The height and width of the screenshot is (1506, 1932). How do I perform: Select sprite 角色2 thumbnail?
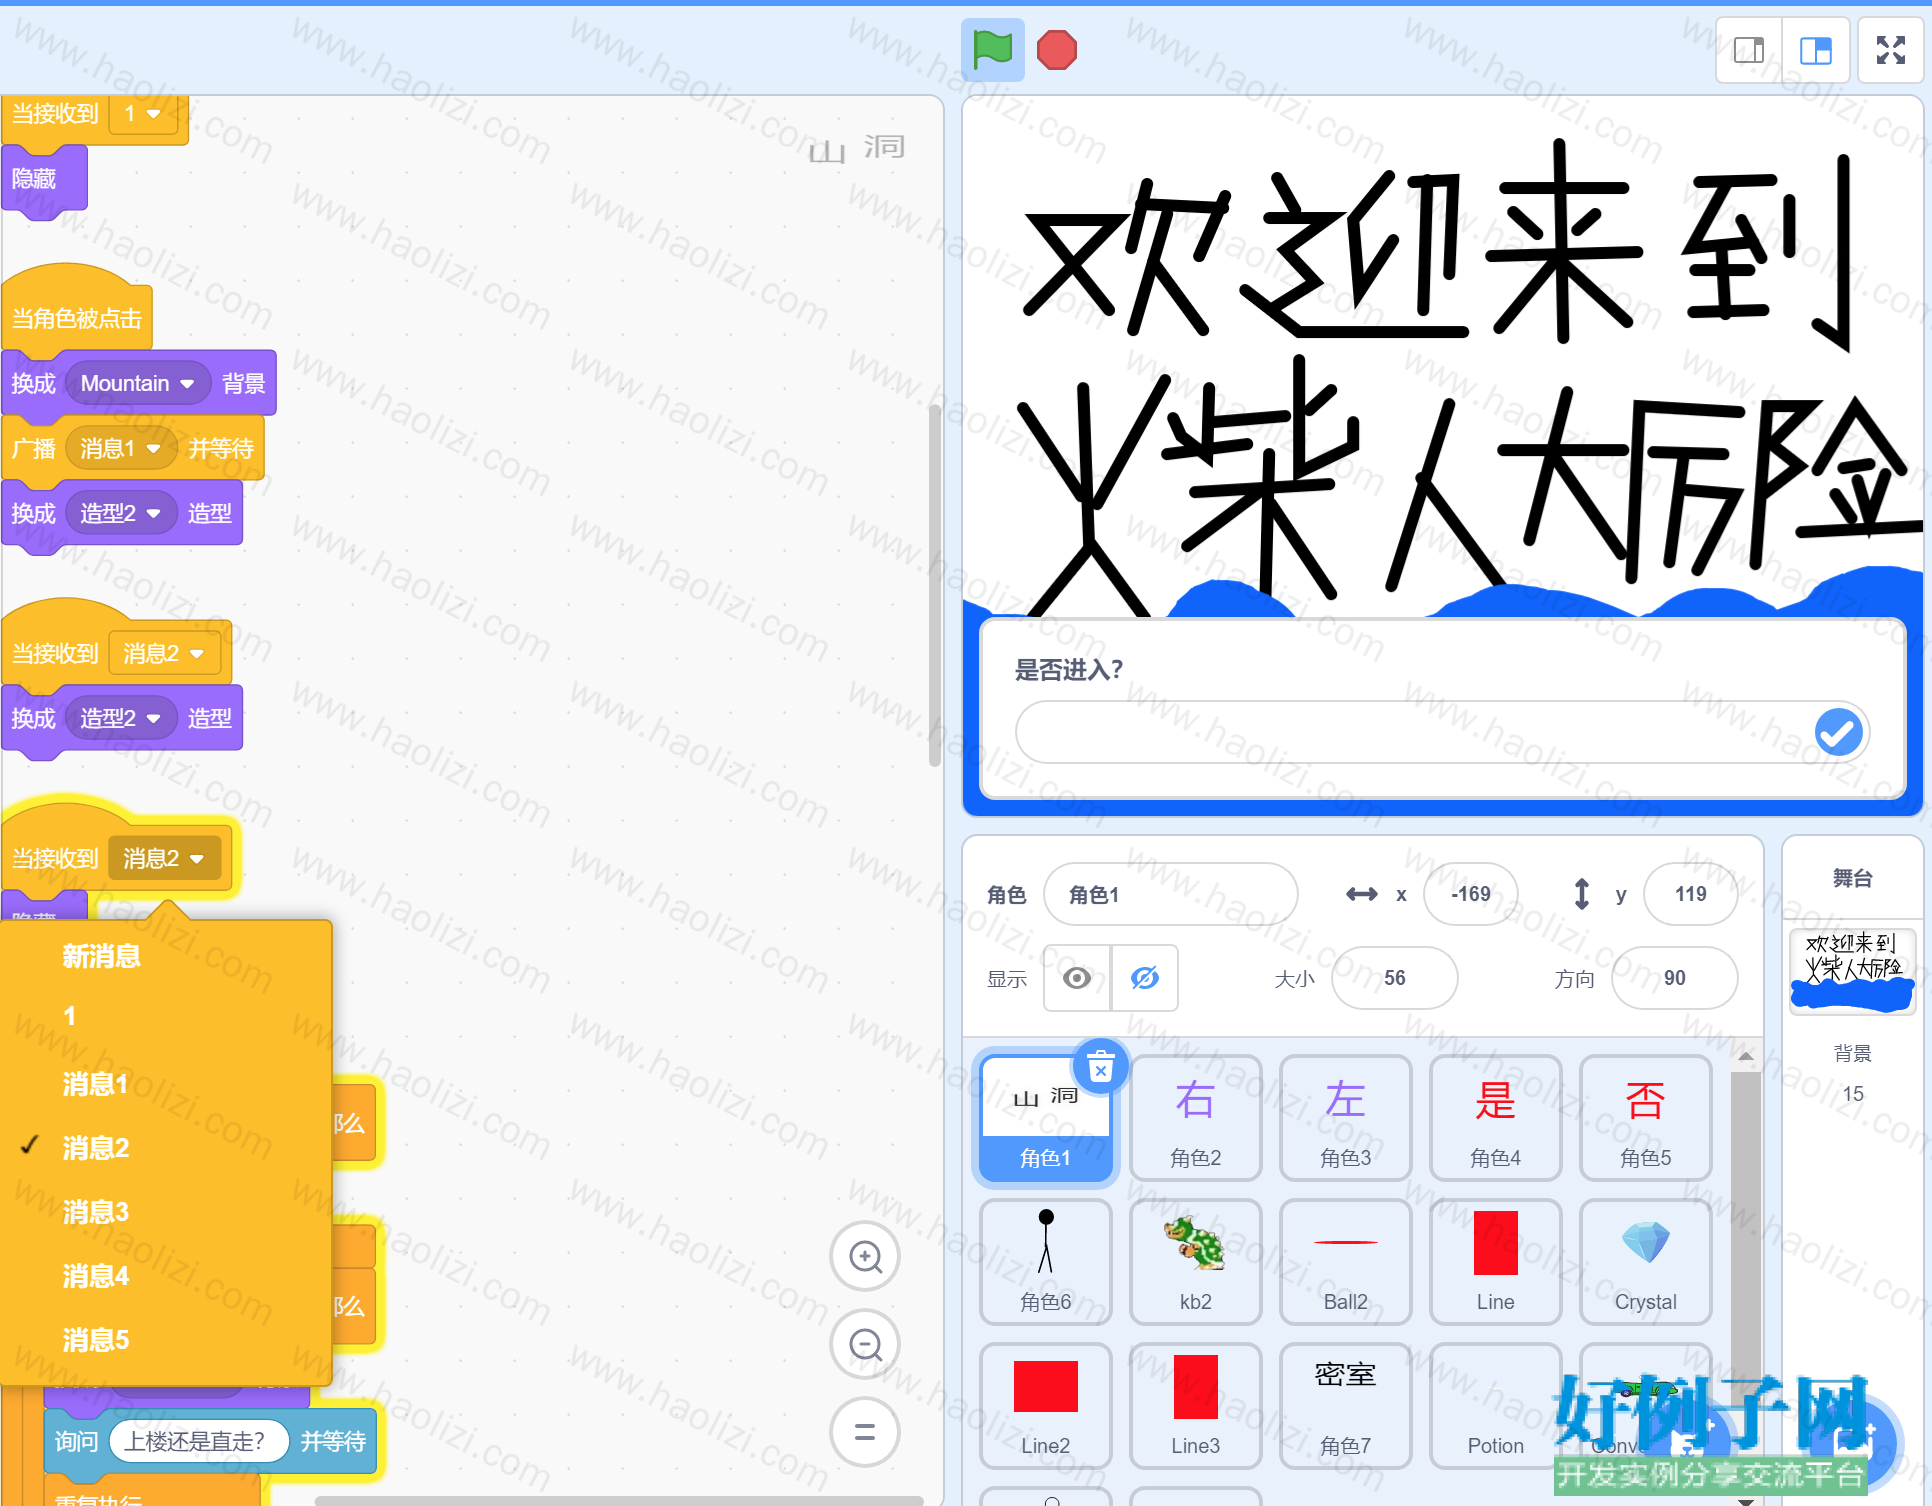click(1196, 1118)
